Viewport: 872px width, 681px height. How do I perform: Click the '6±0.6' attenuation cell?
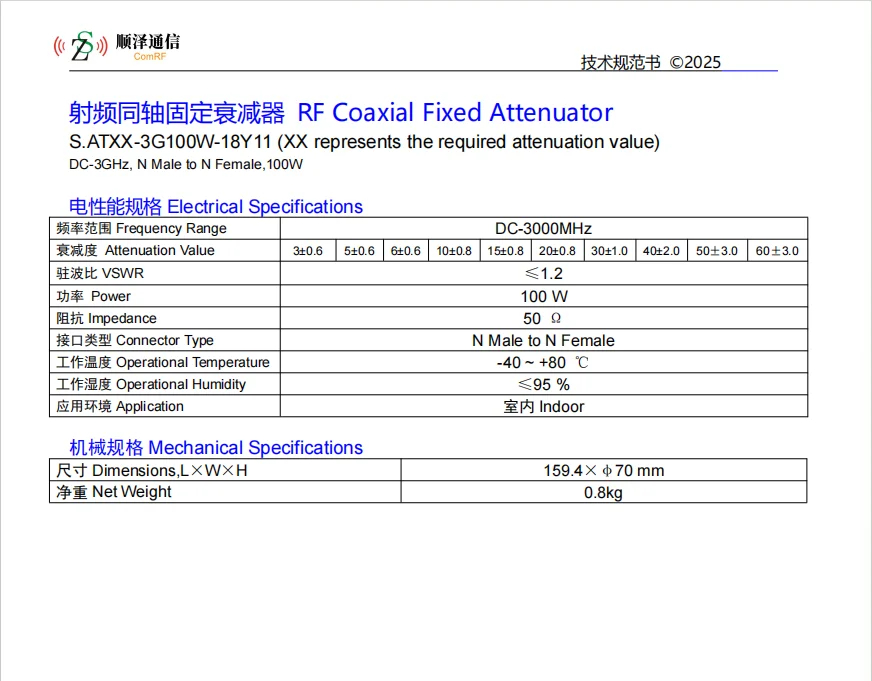click(x=405, y=251)
